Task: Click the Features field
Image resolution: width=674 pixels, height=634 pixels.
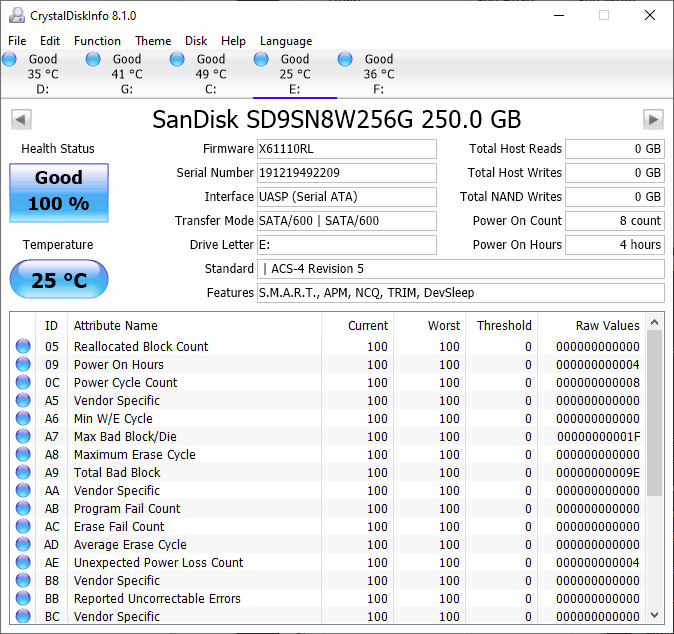Action: point(461,293)
